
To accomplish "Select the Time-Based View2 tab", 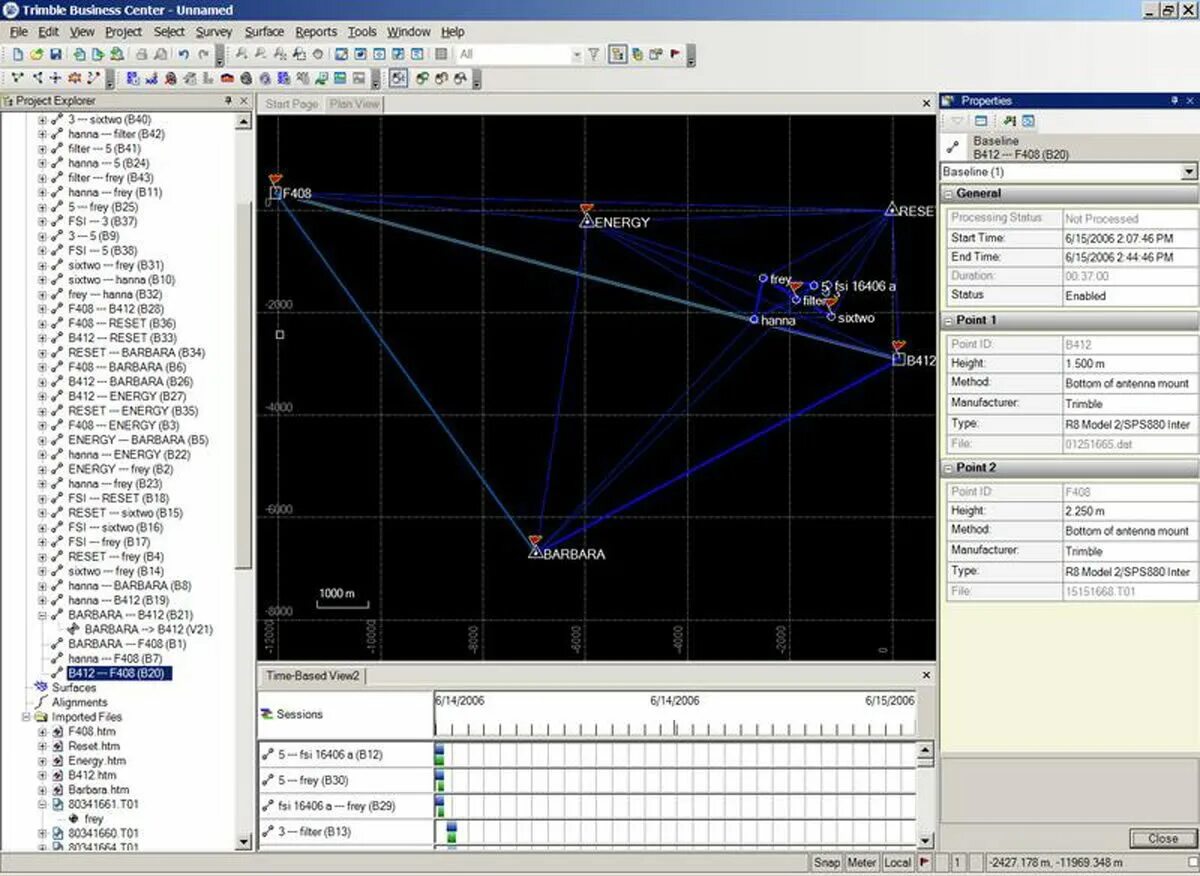I will coord(312,676).
